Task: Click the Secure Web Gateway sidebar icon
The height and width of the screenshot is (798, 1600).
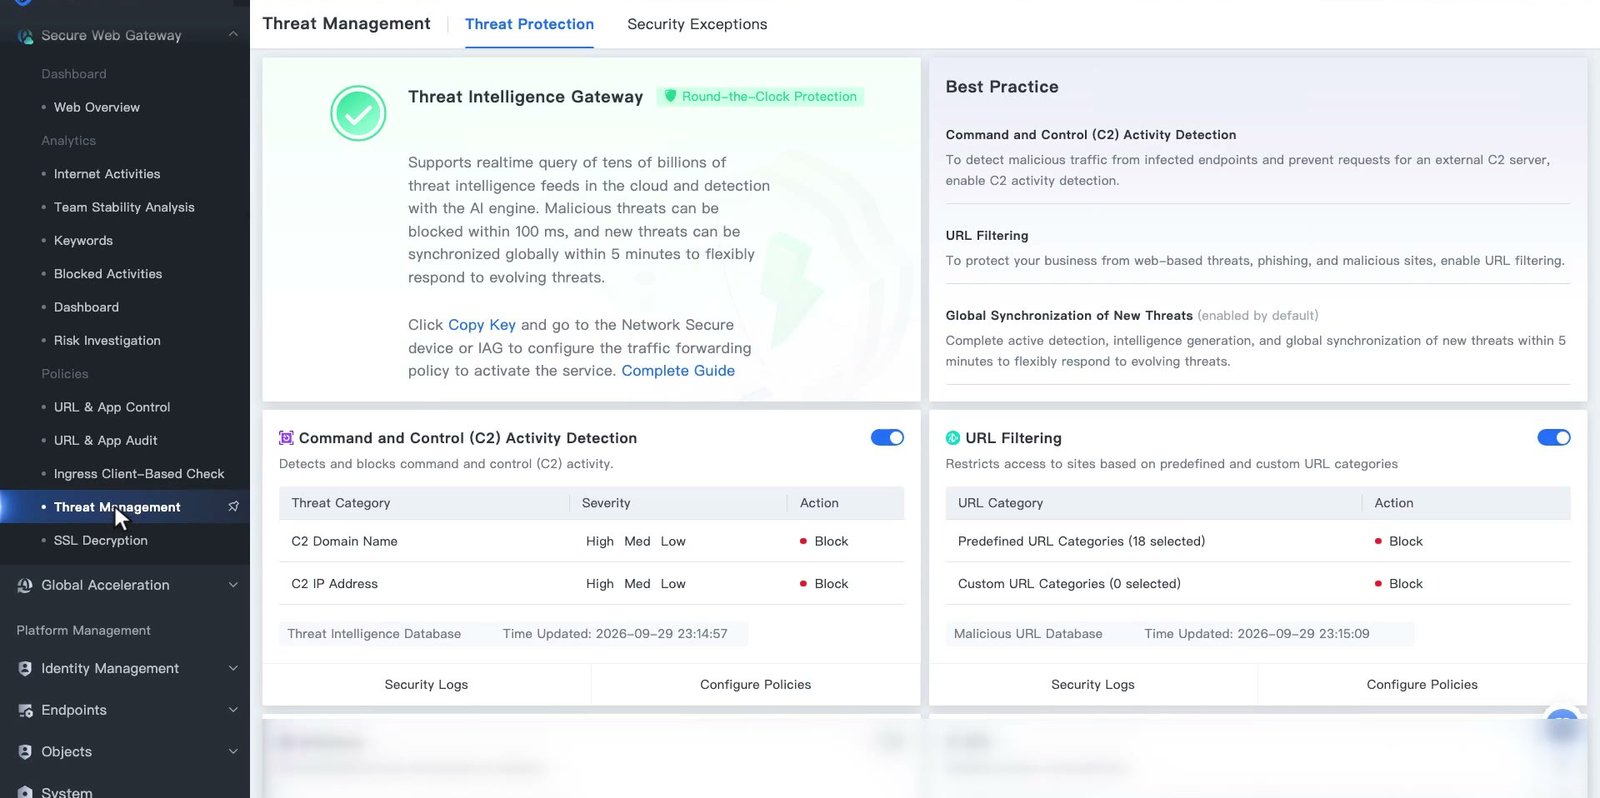Action: tap(25, 36)
